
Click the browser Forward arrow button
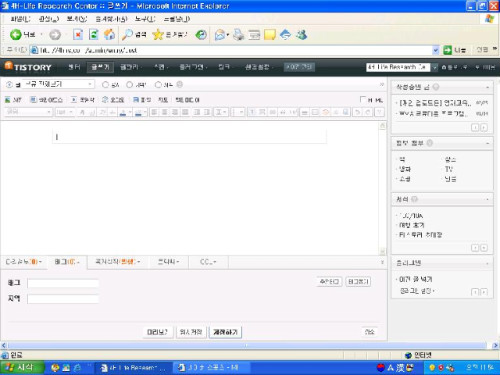pos(55,34)
